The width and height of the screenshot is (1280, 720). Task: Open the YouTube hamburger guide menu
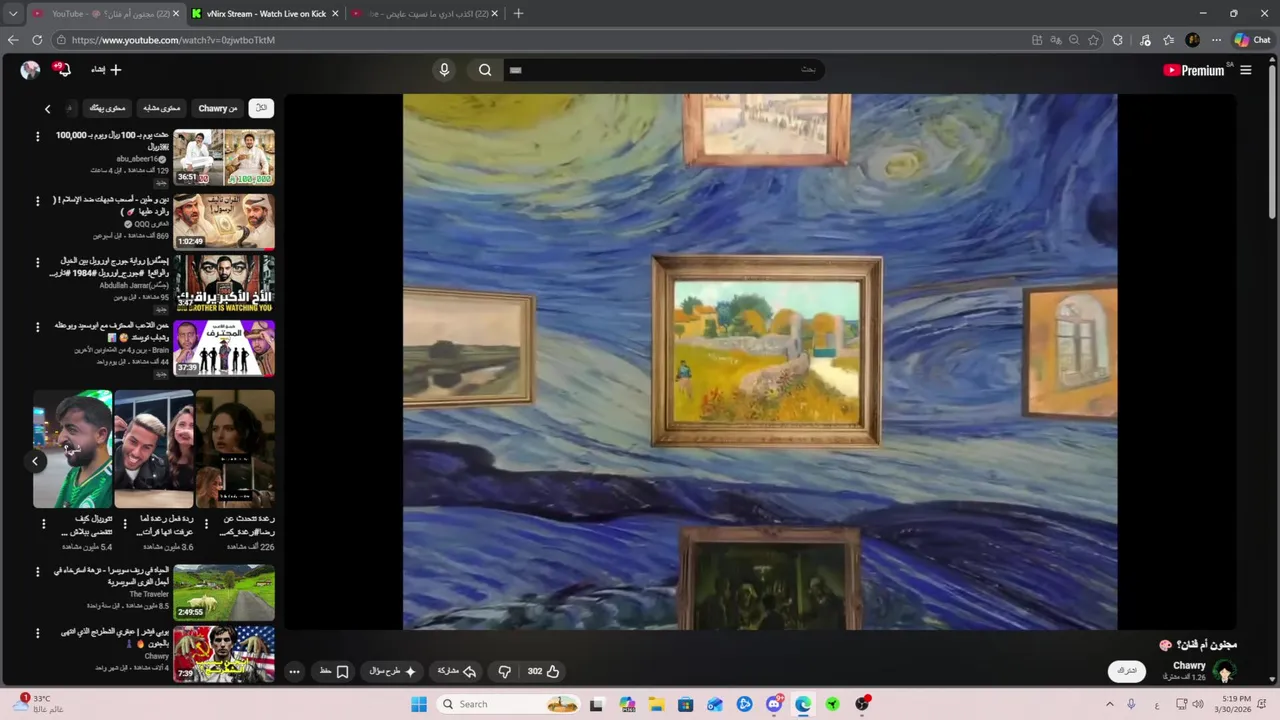coord(1246,70)
